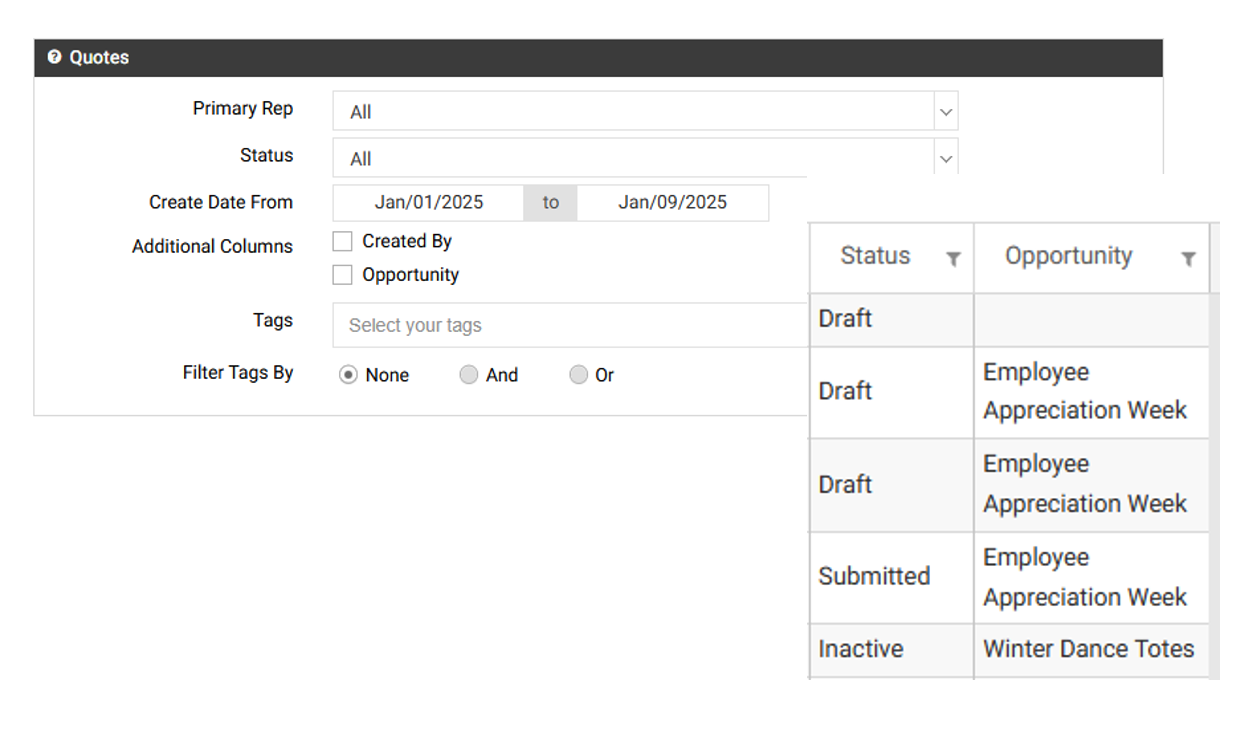This screenshot has height=730, width=1256.
Task: Expand the Status filter dropdown arrow
Action: 945,158
